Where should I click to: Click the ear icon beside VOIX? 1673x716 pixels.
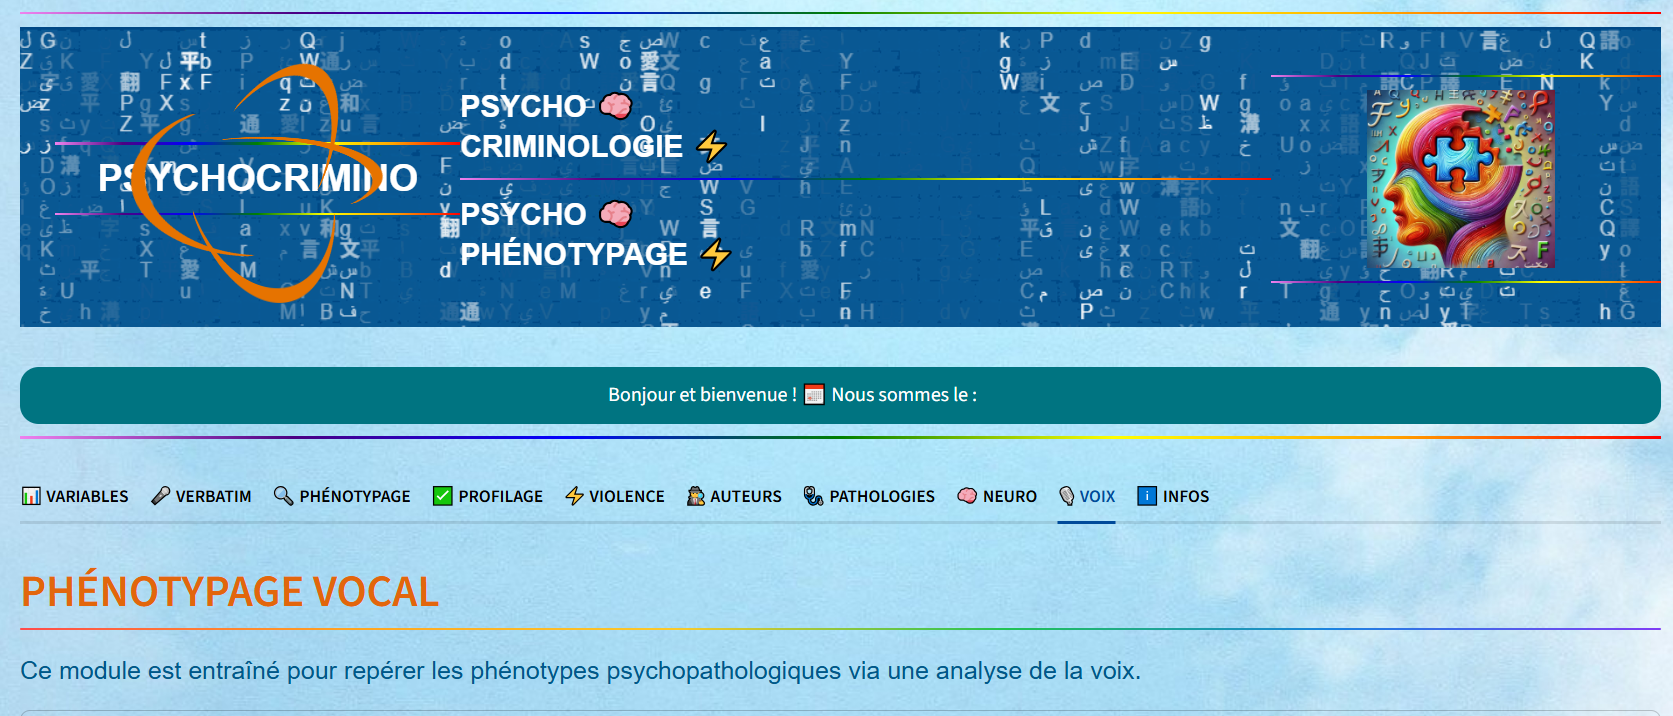click(x=1067, y=496)
